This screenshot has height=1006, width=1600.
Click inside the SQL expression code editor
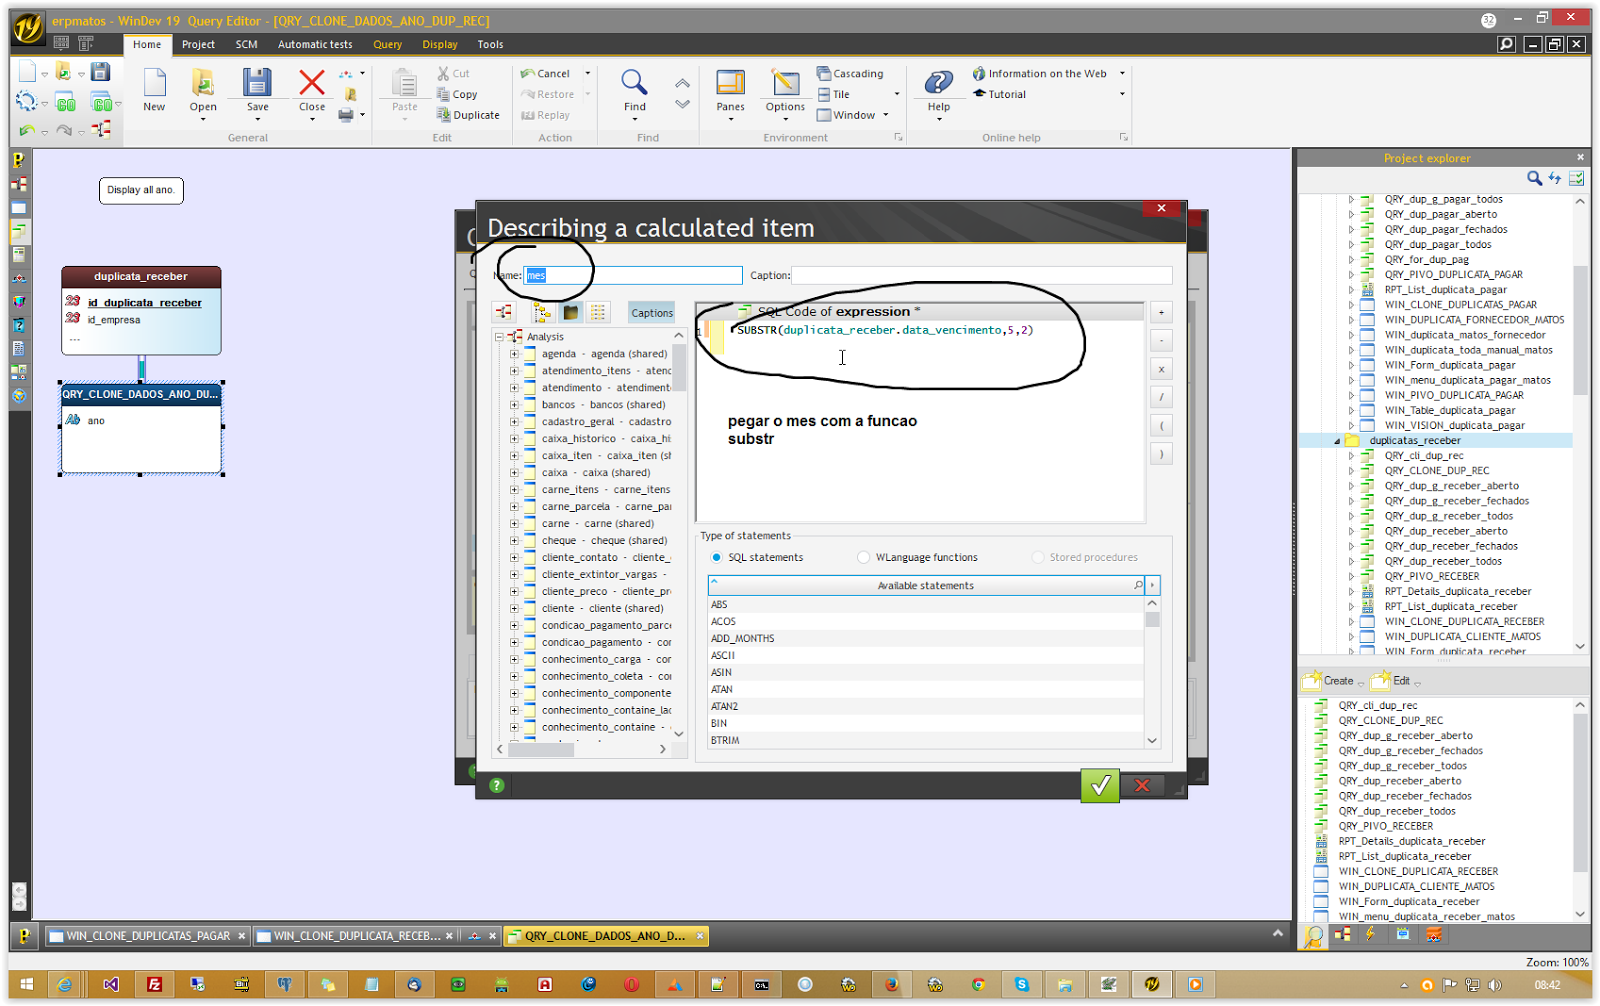(920, 420)
